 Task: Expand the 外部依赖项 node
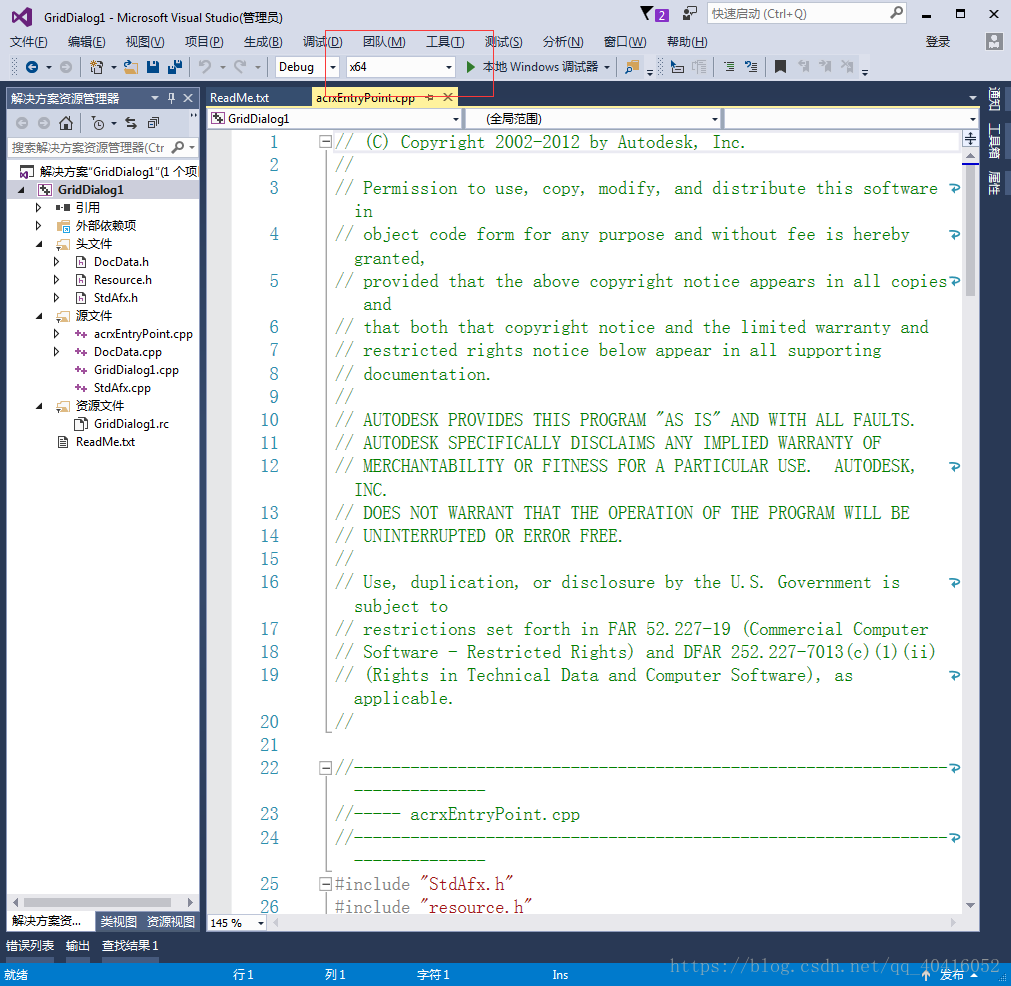pyautogui.click(x=38, y=226)
